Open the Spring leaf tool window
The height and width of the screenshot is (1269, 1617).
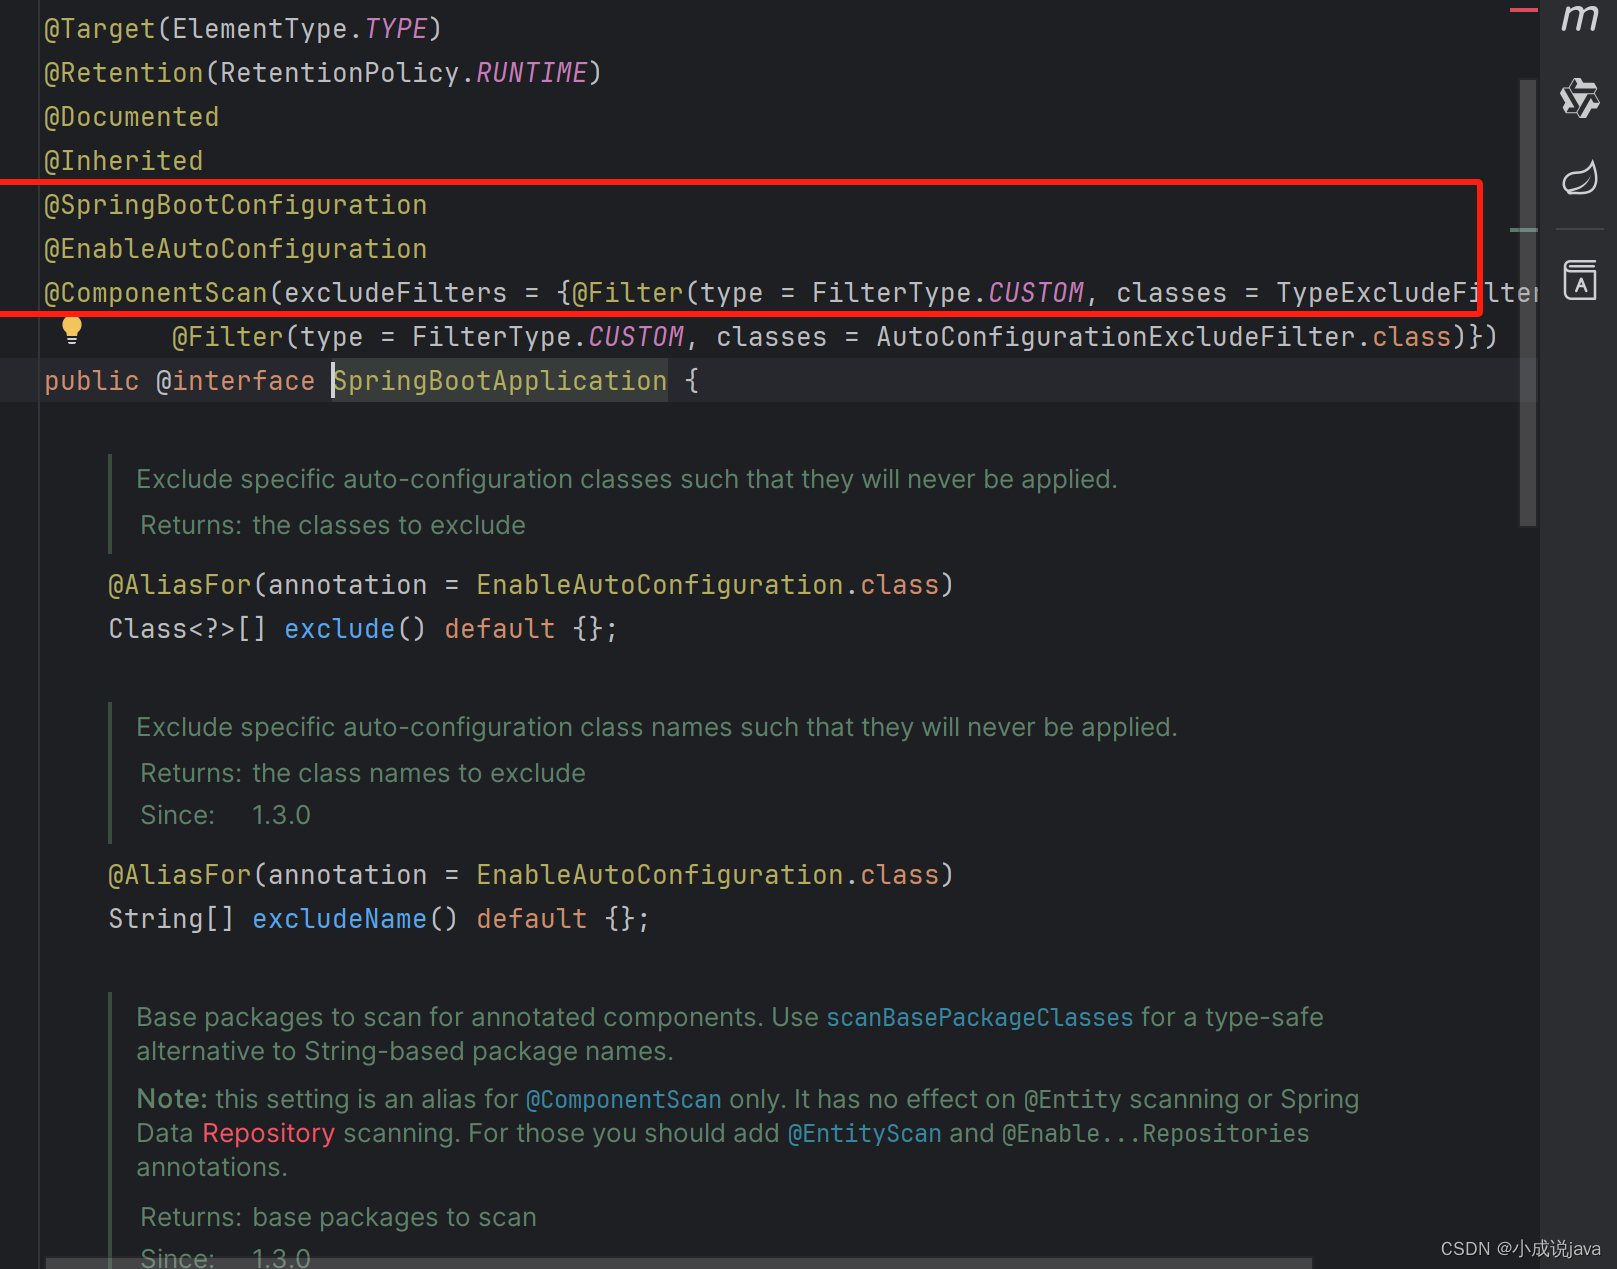(1582, 176)
